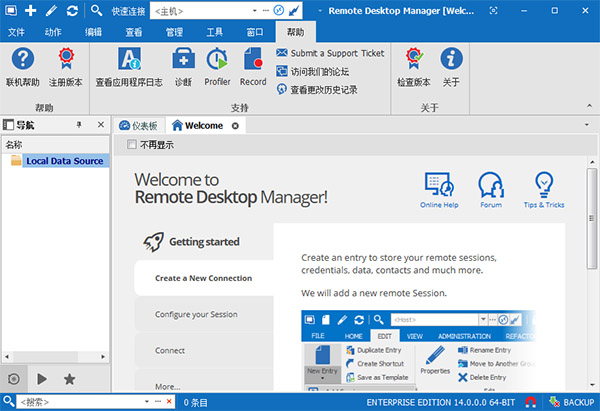Collapse the ribbon with the chevron arrow

[589, 106]
